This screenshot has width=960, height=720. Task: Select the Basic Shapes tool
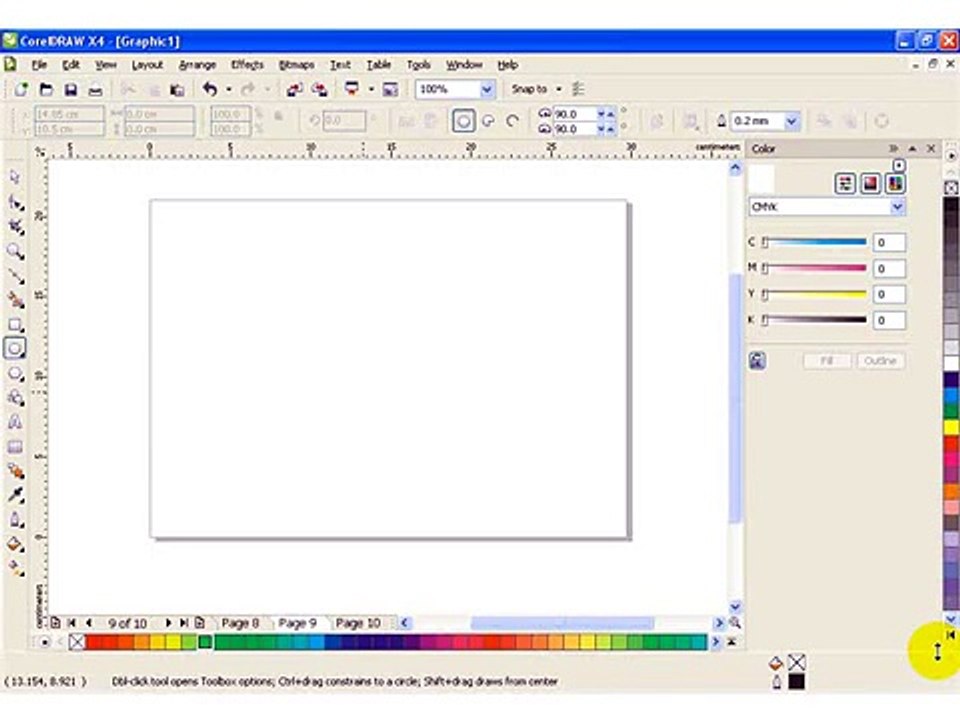pyautogui.click(x=15, y=398)
